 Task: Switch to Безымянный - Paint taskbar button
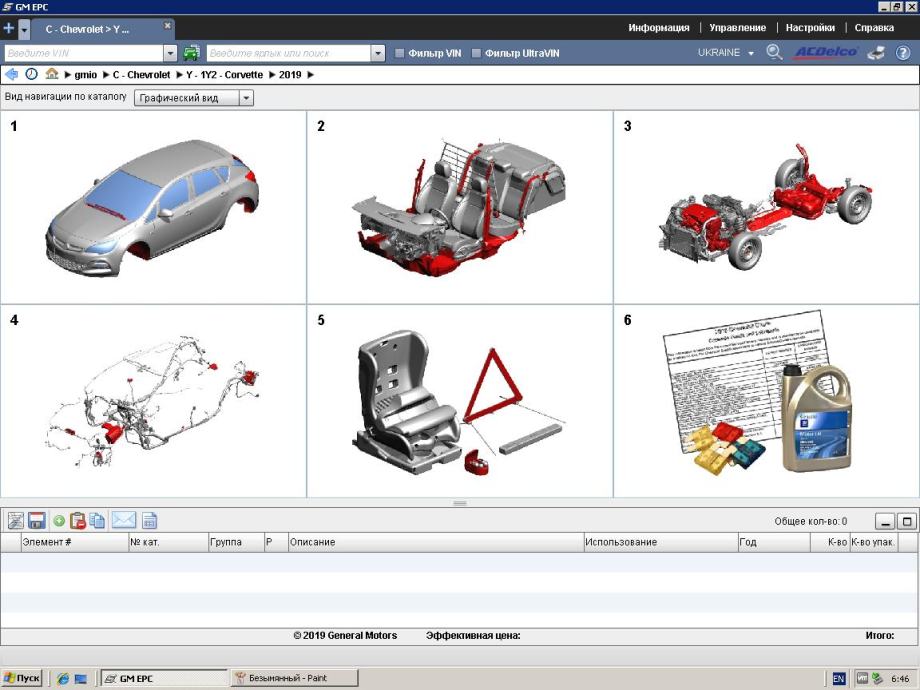[x=294, y=678]
